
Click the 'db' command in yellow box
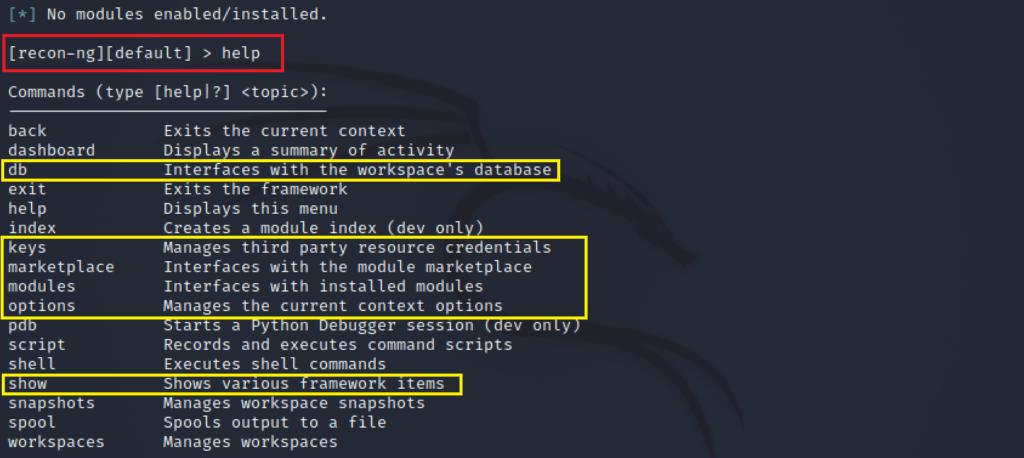(x=18, y=170)
